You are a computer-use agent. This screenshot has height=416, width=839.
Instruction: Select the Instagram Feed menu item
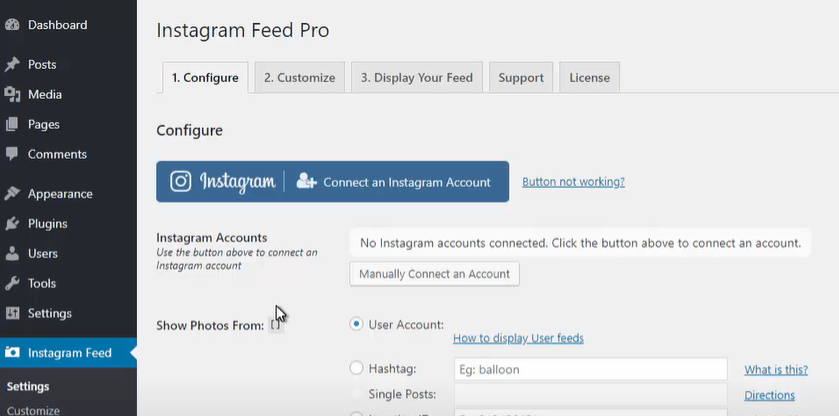coord(68,353)
